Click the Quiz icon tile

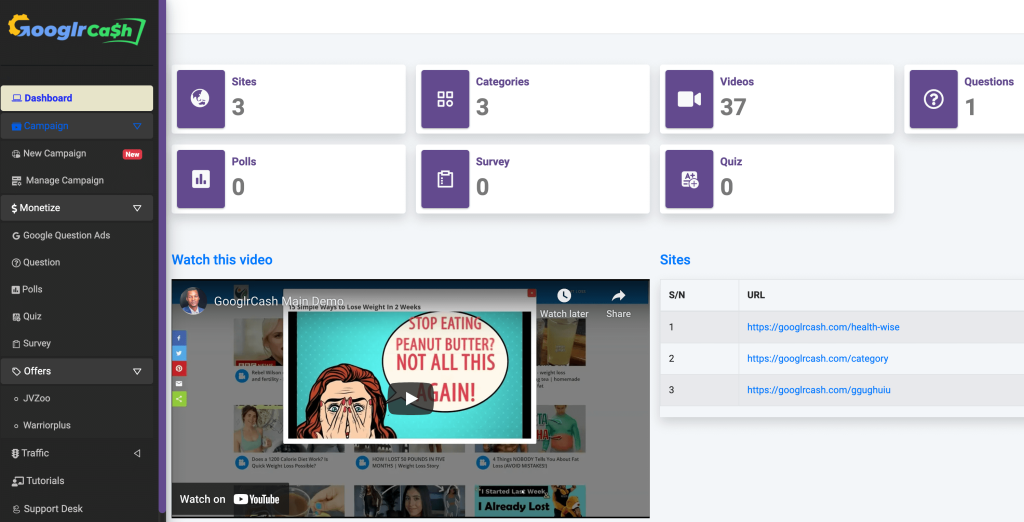point(689,179)
